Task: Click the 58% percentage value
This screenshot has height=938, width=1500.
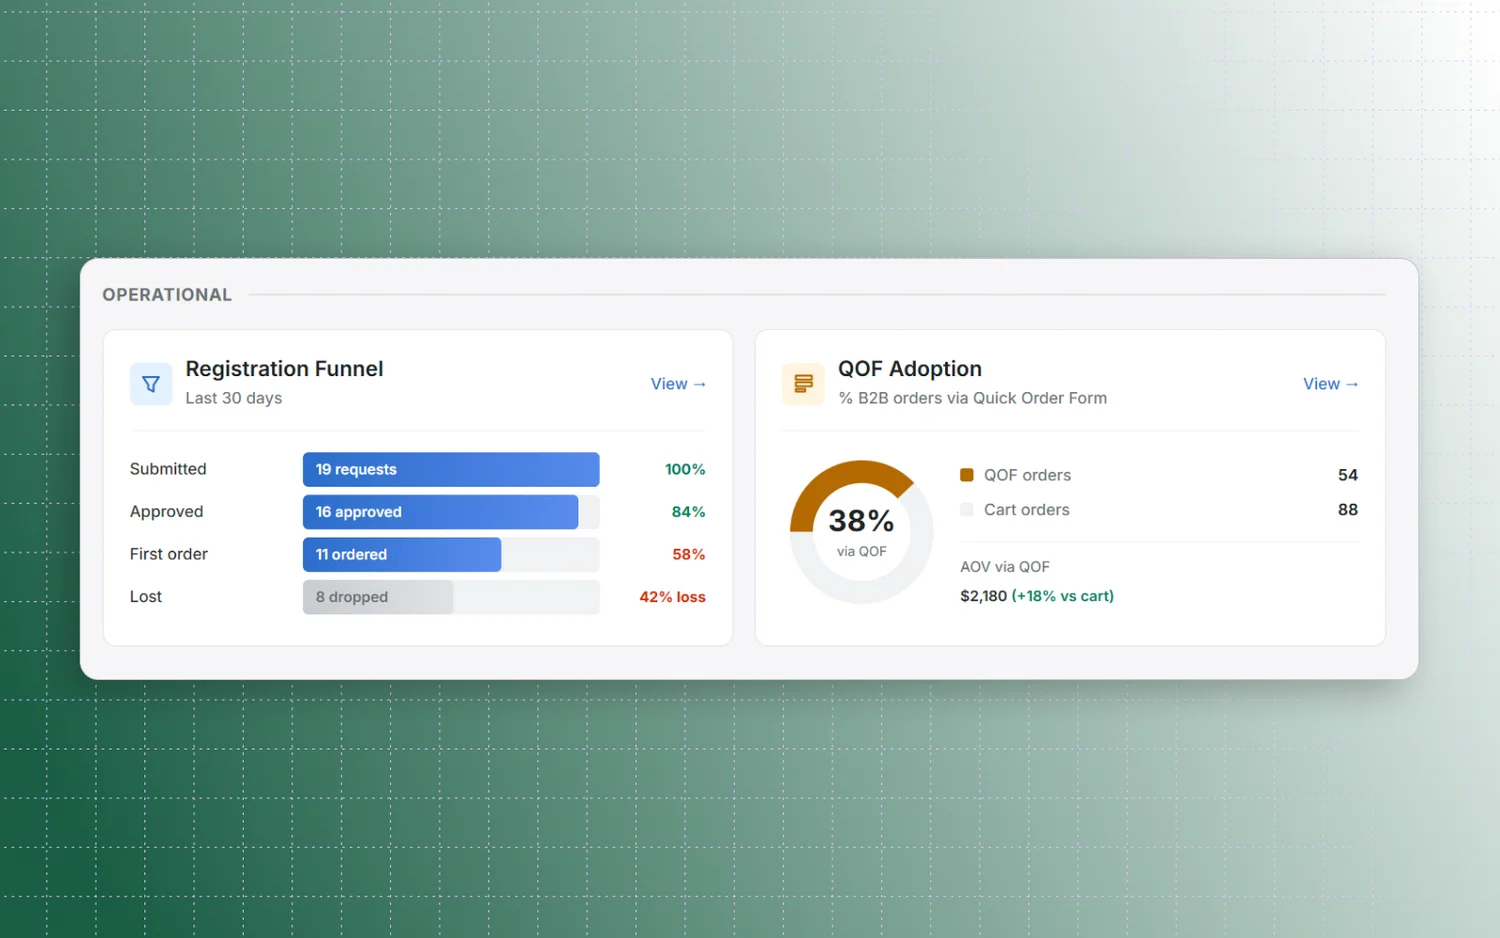Action: click(688, 554)
